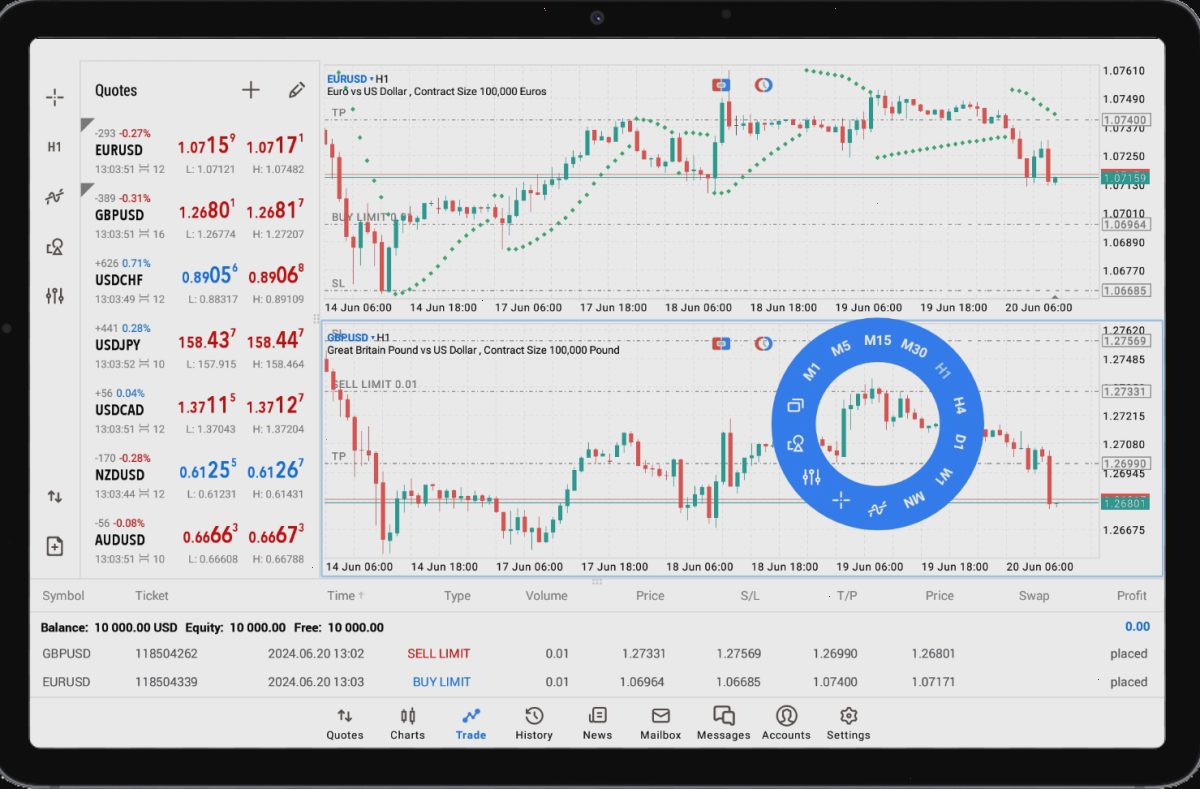Choose H4 timeframe in radial menu
Image resolution: width=1200 pixels, height=789 pixels.
(x=958, y=405)
